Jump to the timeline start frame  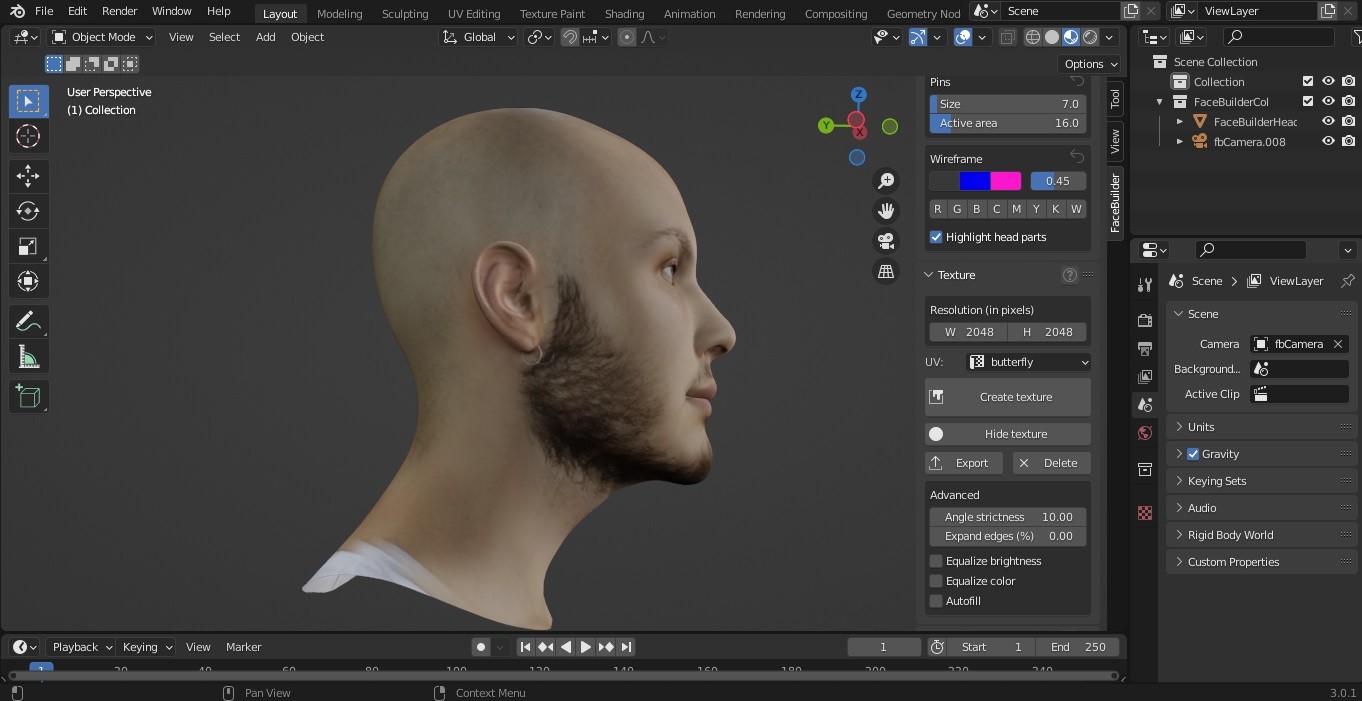click(526, 647)
